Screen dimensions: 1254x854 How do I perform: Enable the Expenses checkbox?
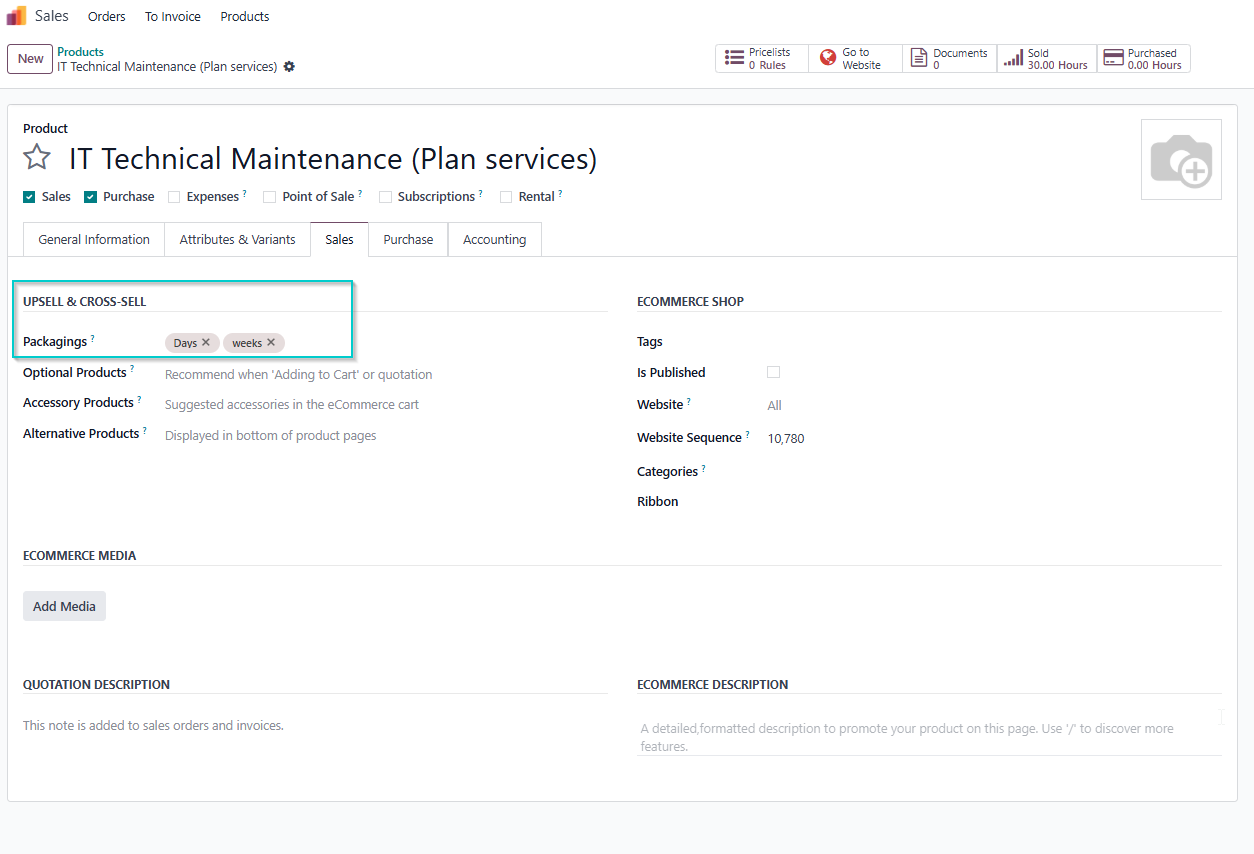coord(174,197)
